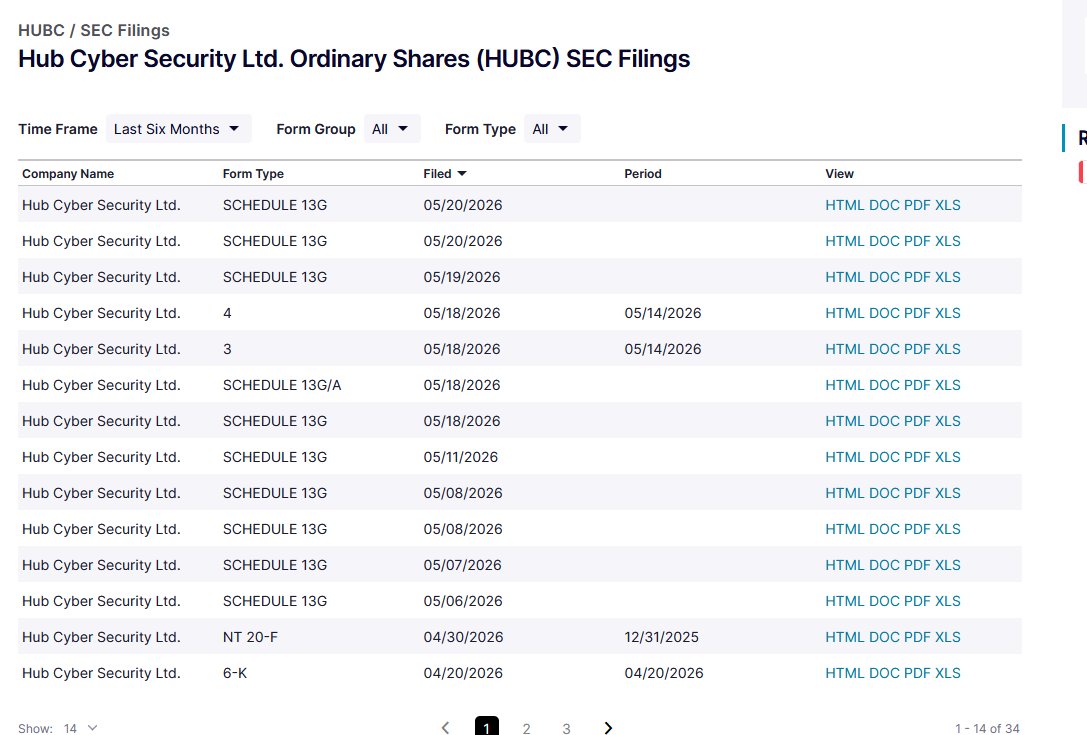Viewport: 1087px width, 735px height.
Task: Open the Form Type 'All' filter dropdown
Action: tap(552, 129)
